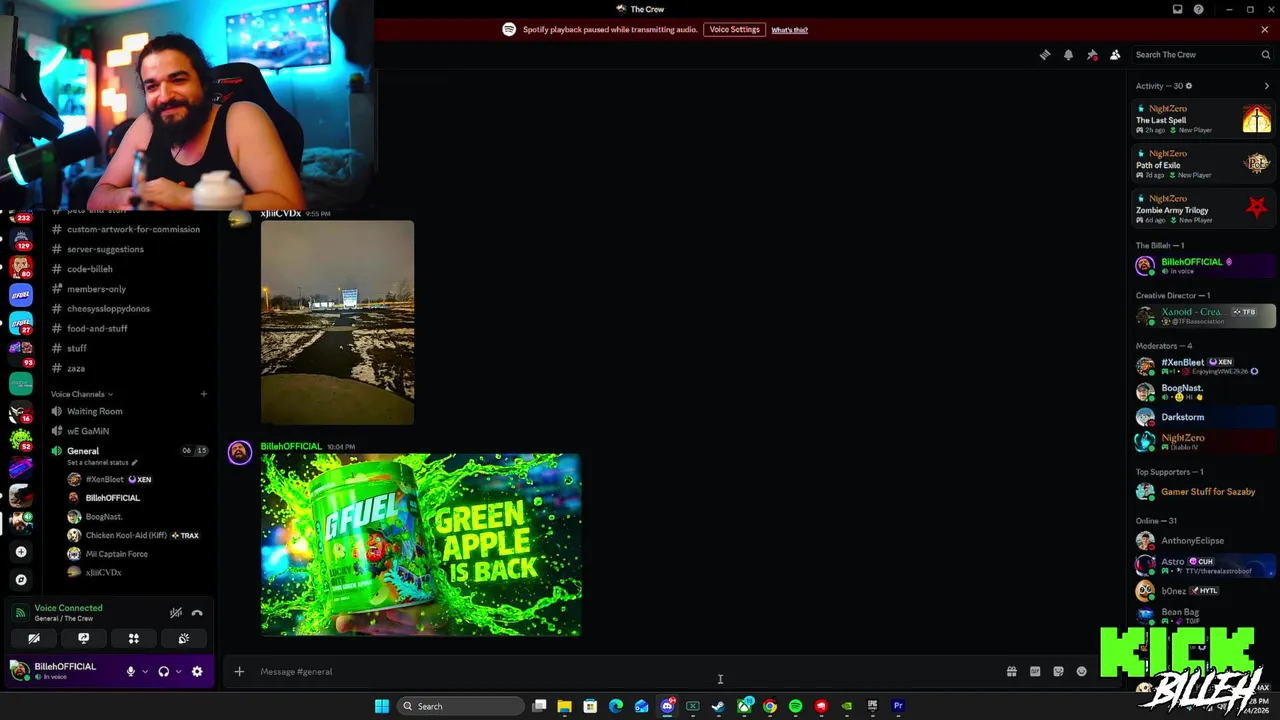Select Gamer Stuff for Sazaby member
This screenshot has width=1280, height=720.
tap(1204, 492)
